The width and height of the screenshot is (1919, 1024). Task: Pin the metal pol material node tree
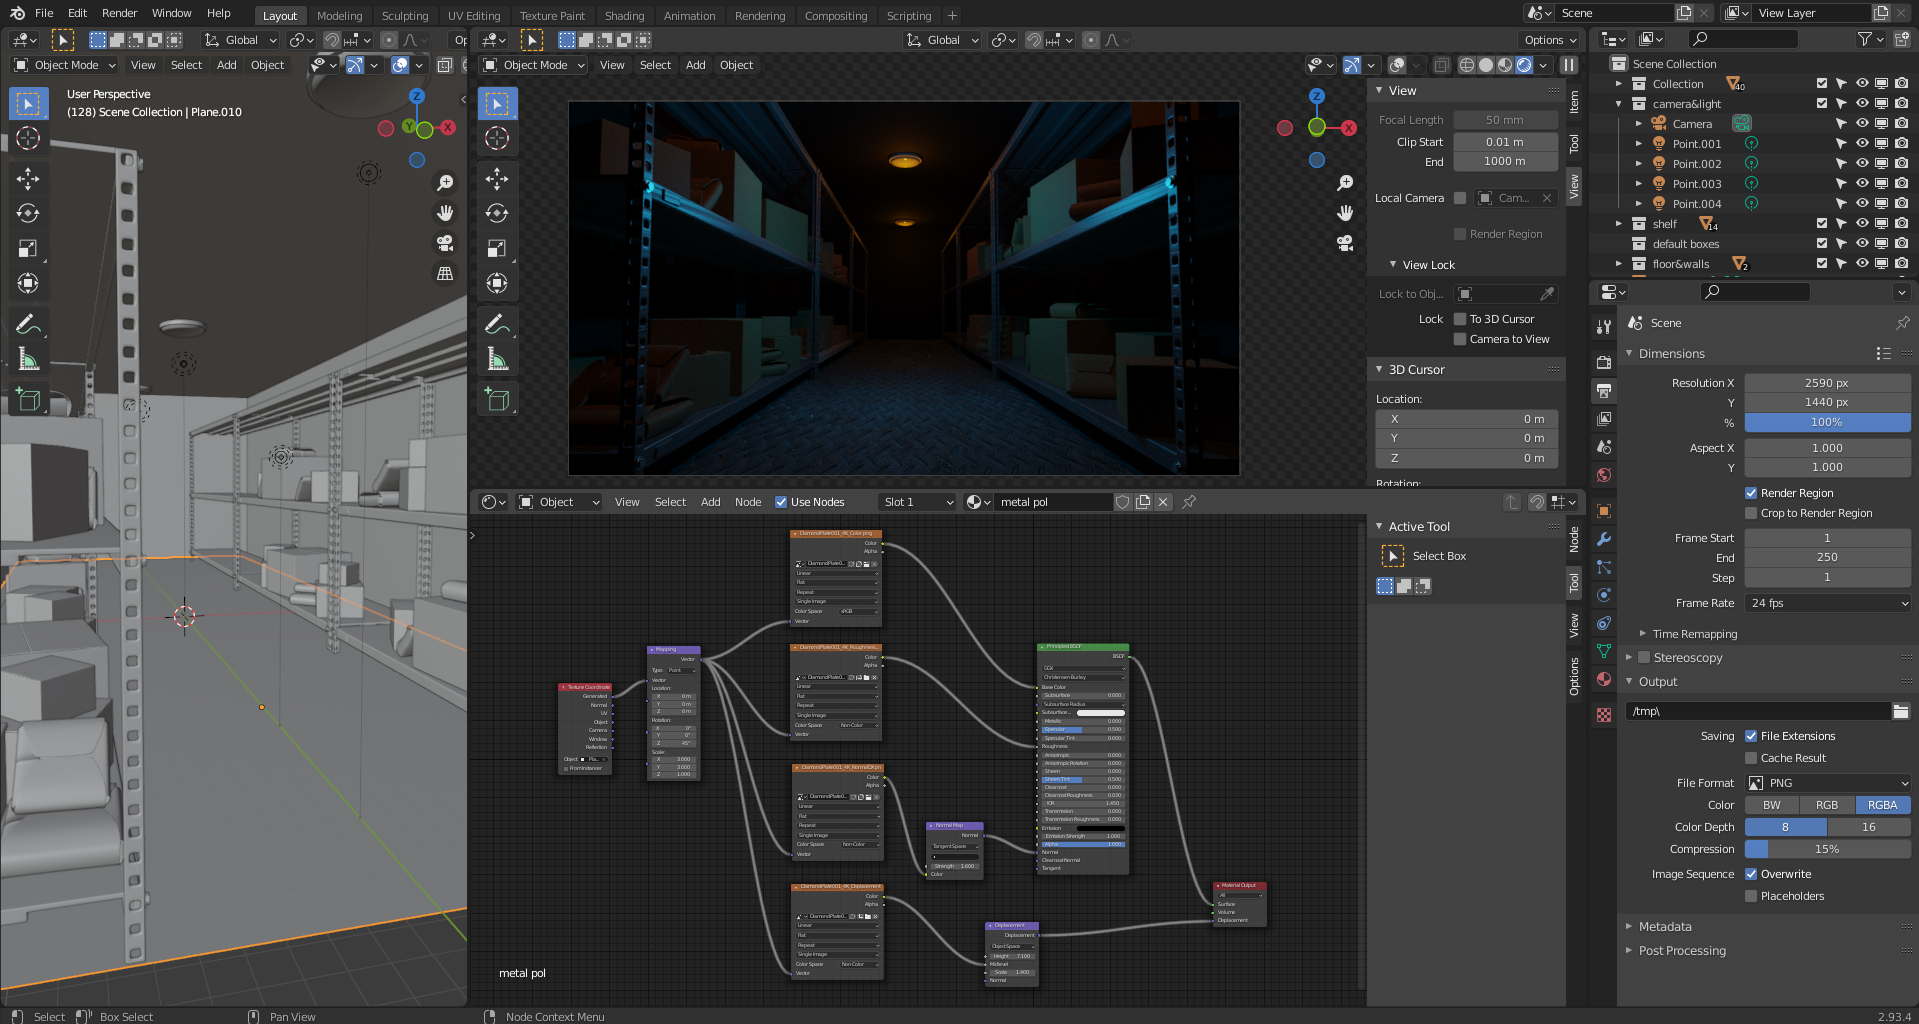1189,502
